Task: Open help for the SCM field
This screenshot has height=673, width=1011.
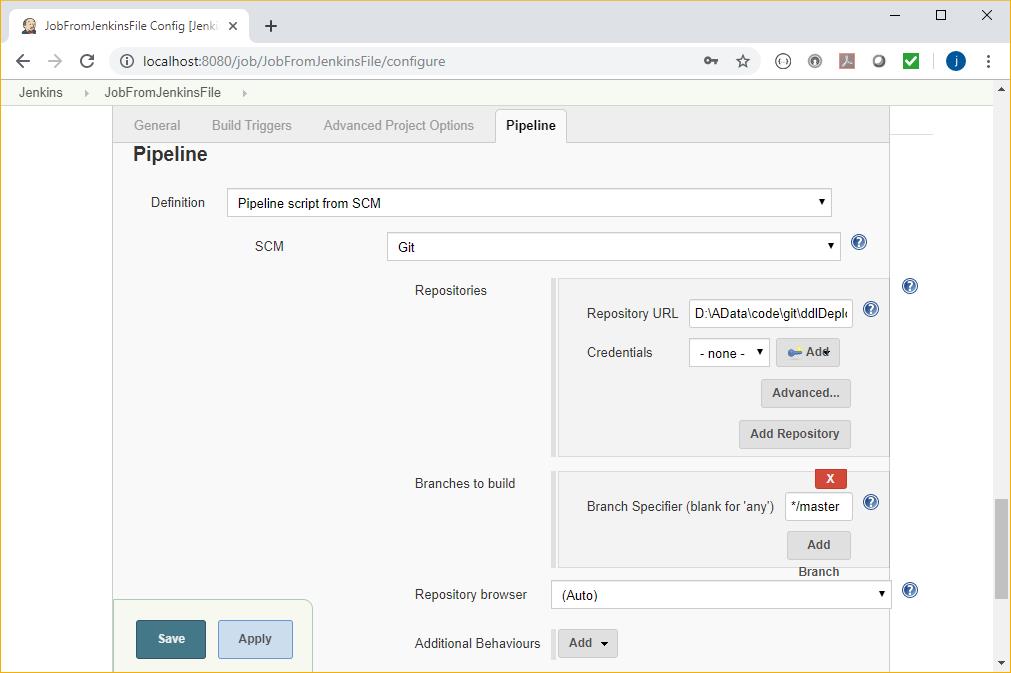Action: point(859,242)
